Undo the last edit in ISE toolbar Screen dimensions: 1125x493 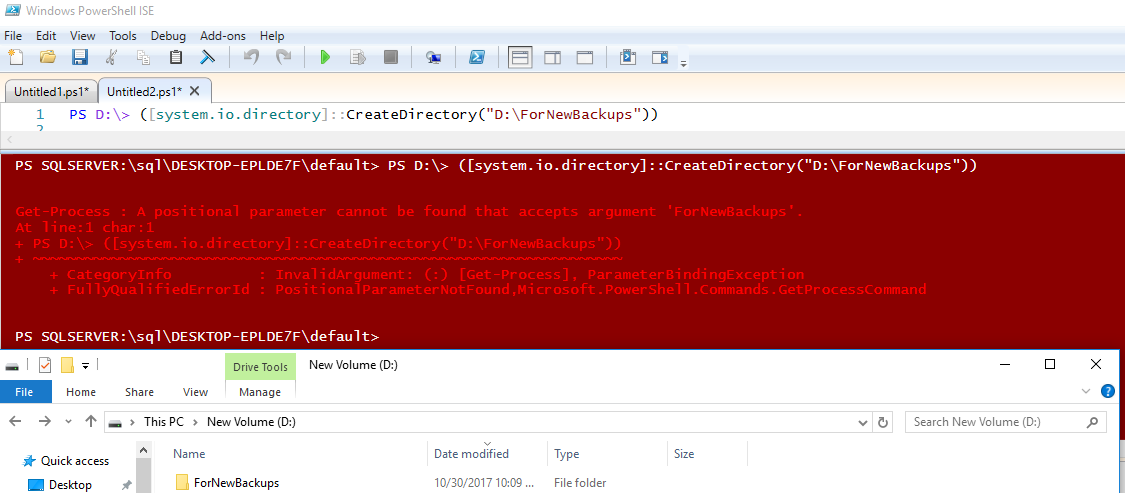click(x=251, y=57)
